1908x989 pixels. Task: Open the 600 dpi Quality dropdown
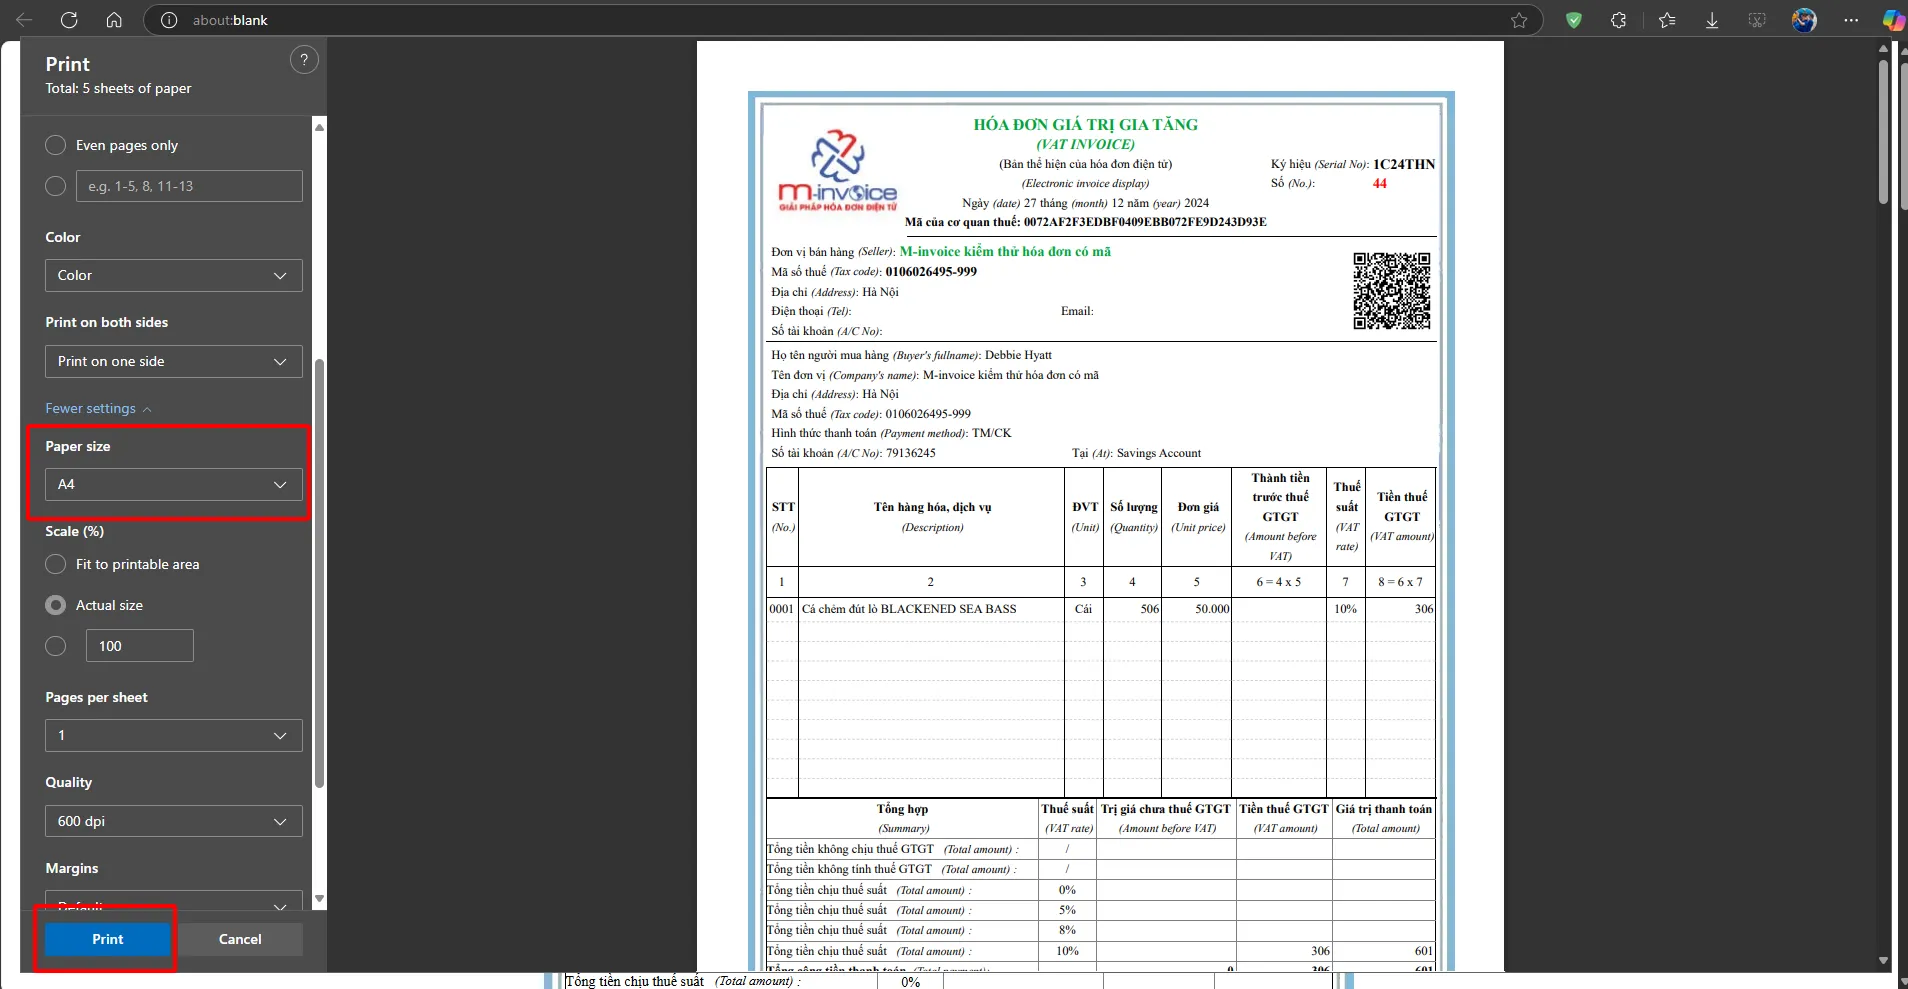pyautogui.click(x=174, y=821)
